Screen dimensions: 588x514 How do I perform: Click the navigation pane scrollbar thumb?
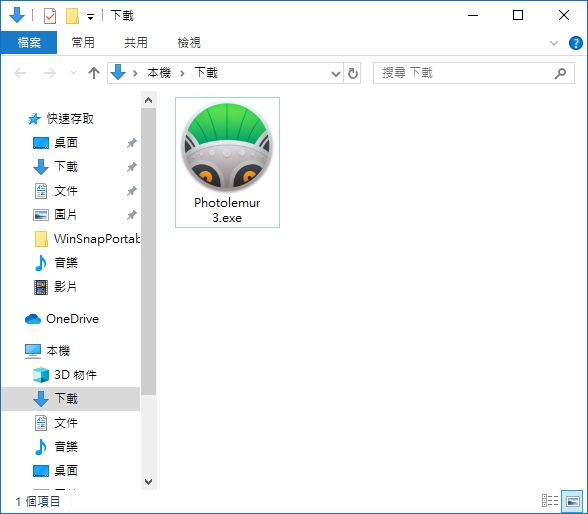148,251
